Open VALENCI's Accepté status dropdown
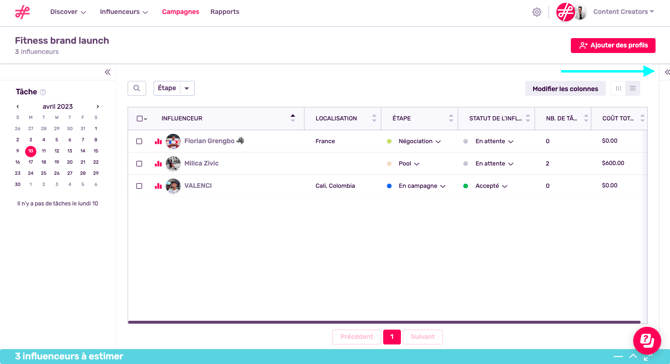670x364 pixels. 491,186
